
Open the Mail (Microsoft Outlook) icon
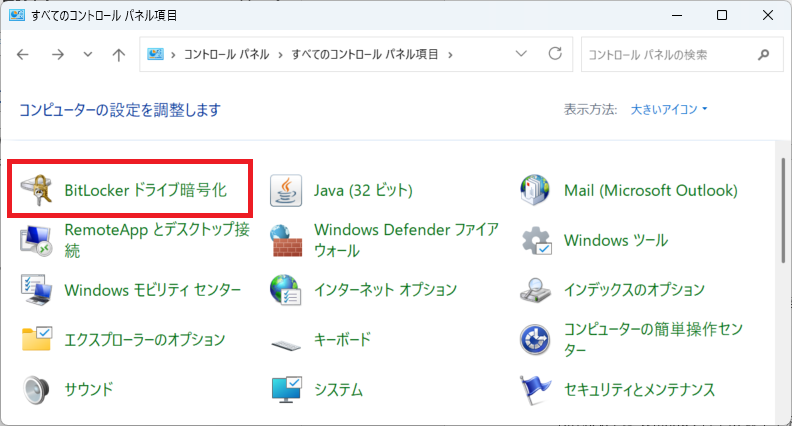[x=535, y=190]
